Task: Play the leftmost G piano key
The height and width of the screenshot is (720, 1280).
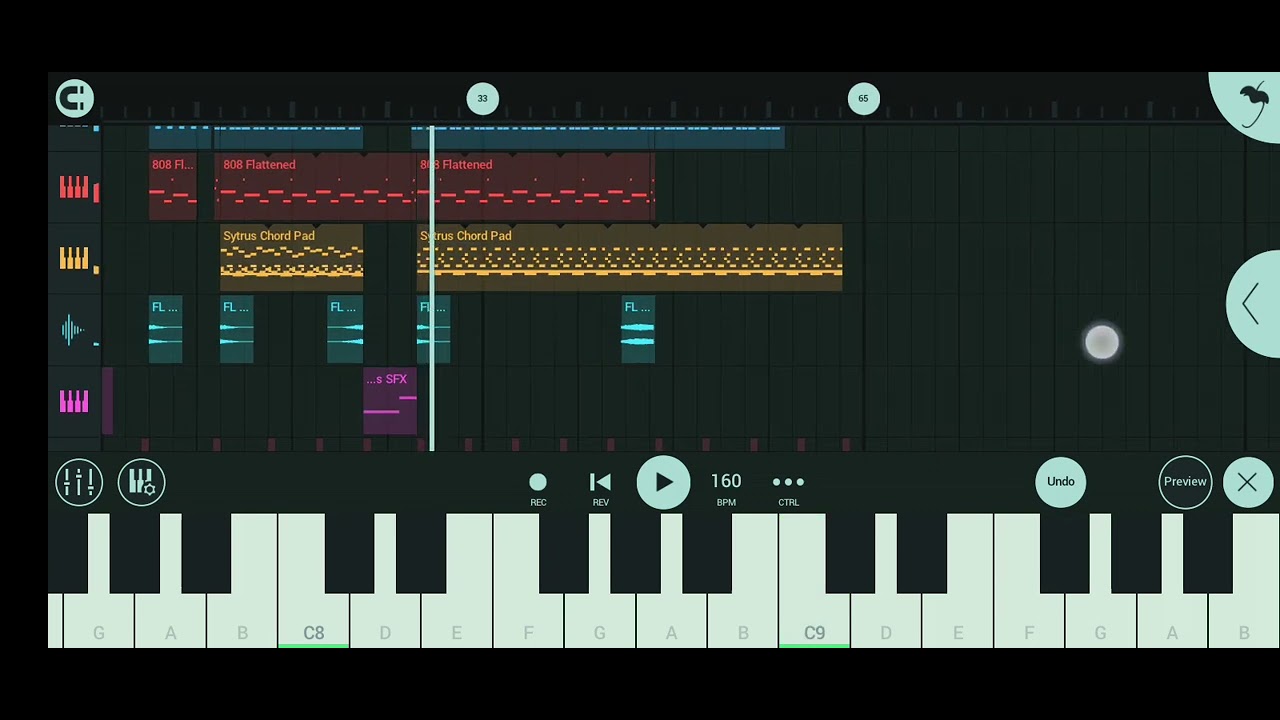Action: (x=99, y=620)
